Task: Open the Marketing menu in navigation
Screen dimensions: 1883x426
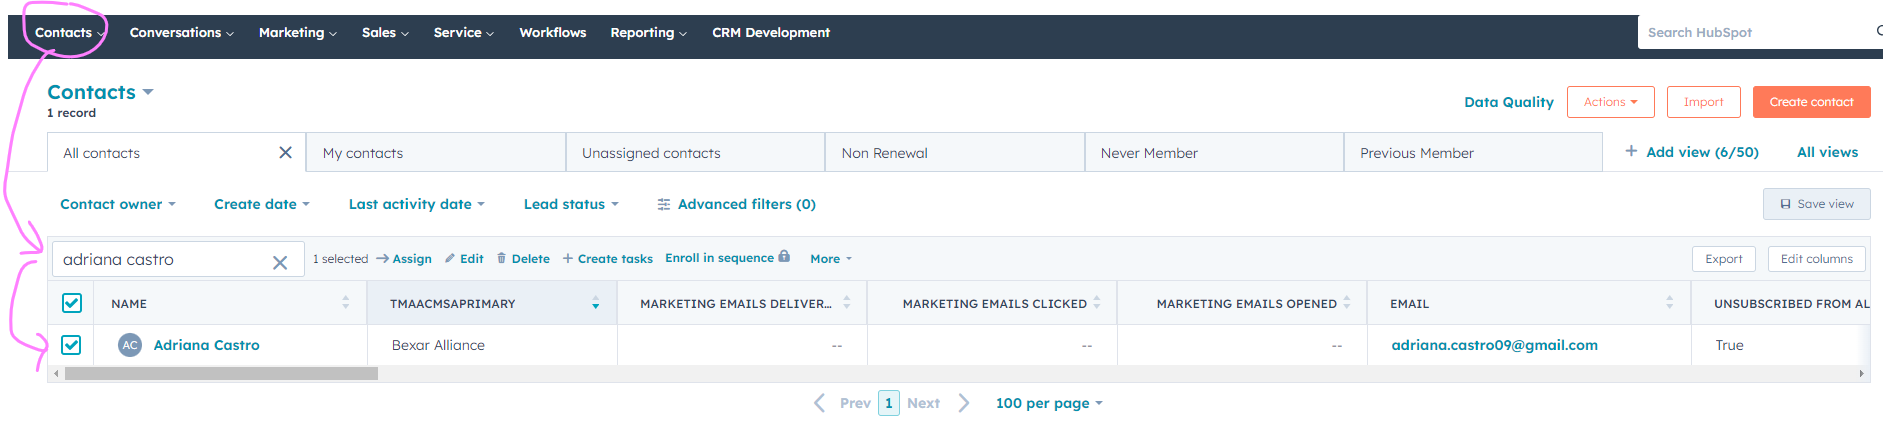Action: point(297,32)
